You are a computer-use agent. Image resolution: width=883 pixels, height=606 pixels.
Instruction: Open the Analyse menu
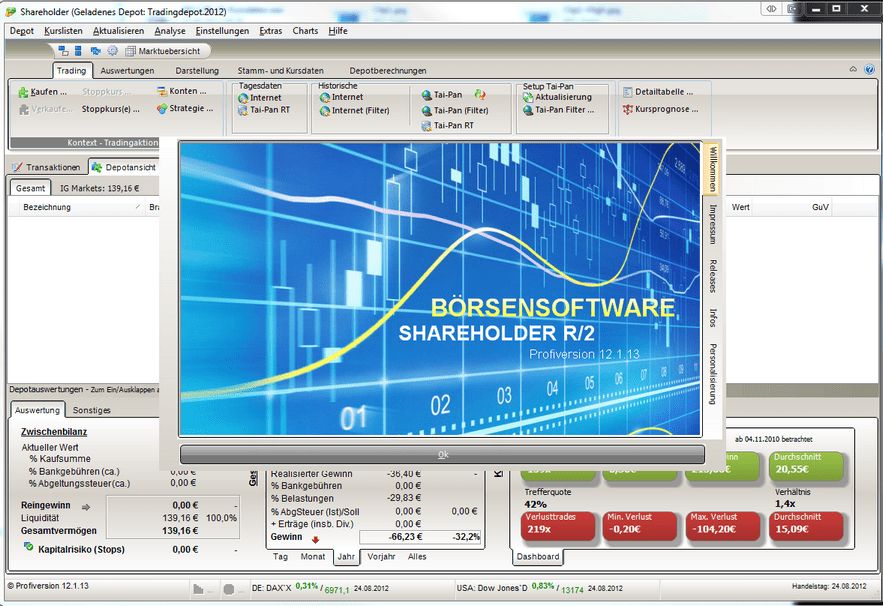click(x=170, y=31)
